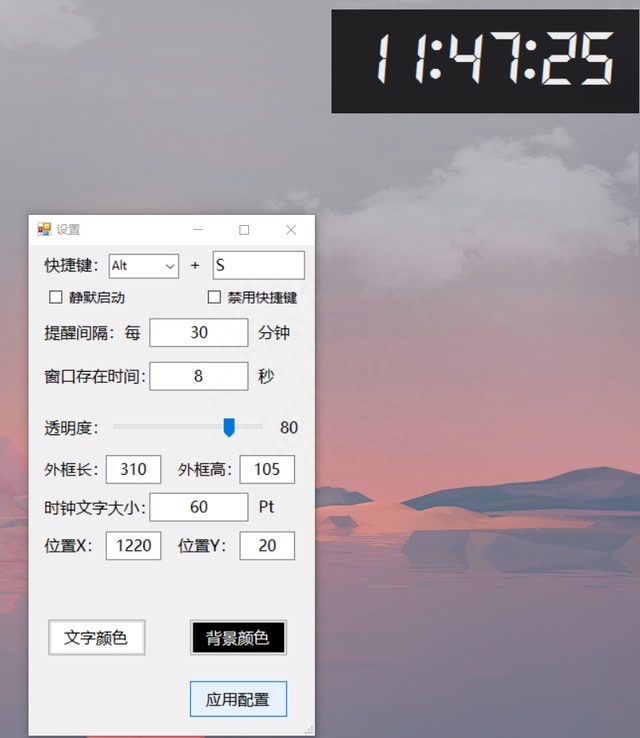Open the 背景颜色 color picker
The width and height of the screenshot is (640, 738).
tap(238, 638)
